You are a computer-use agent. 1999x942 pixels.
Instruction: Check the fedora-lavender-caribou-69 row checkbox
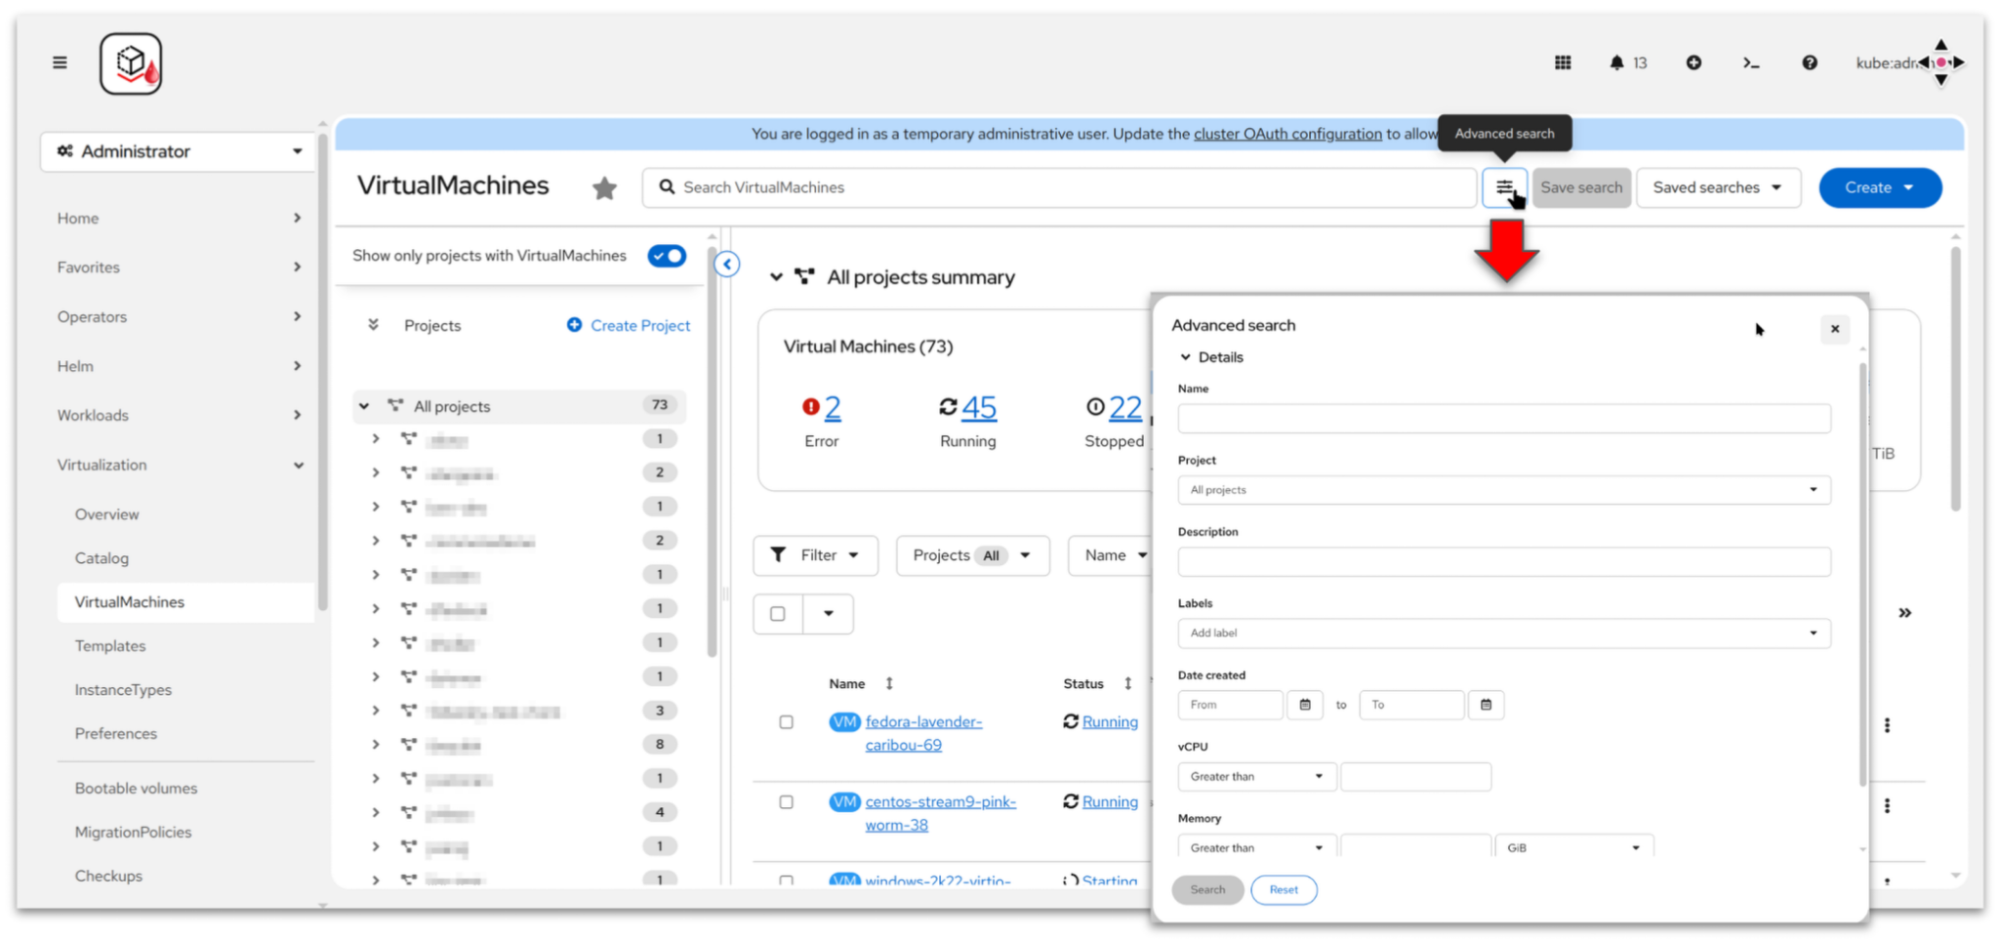(786, 722)
